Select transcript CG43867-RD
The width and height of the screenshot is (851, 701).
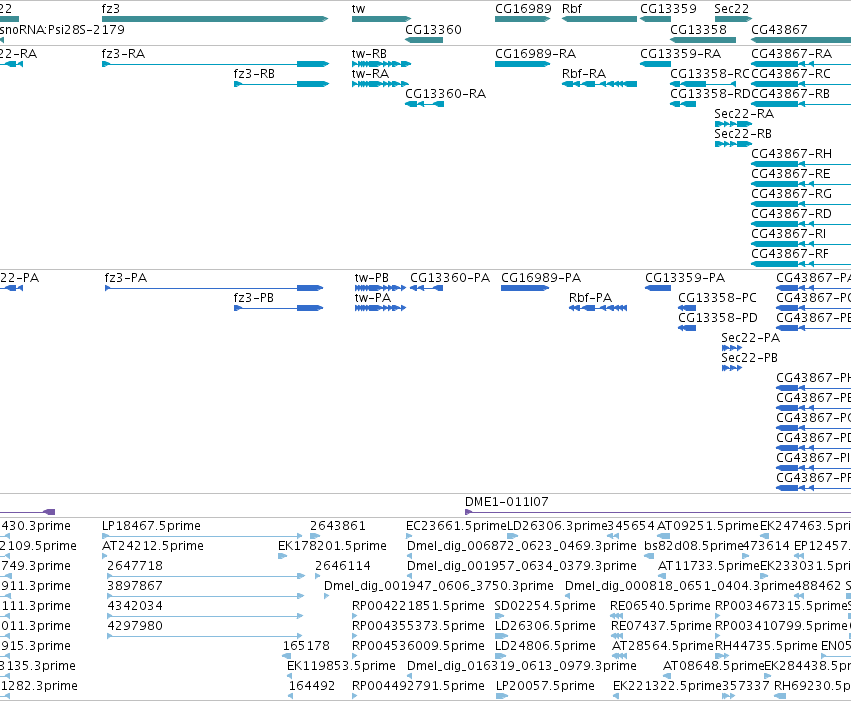(801, 224)
